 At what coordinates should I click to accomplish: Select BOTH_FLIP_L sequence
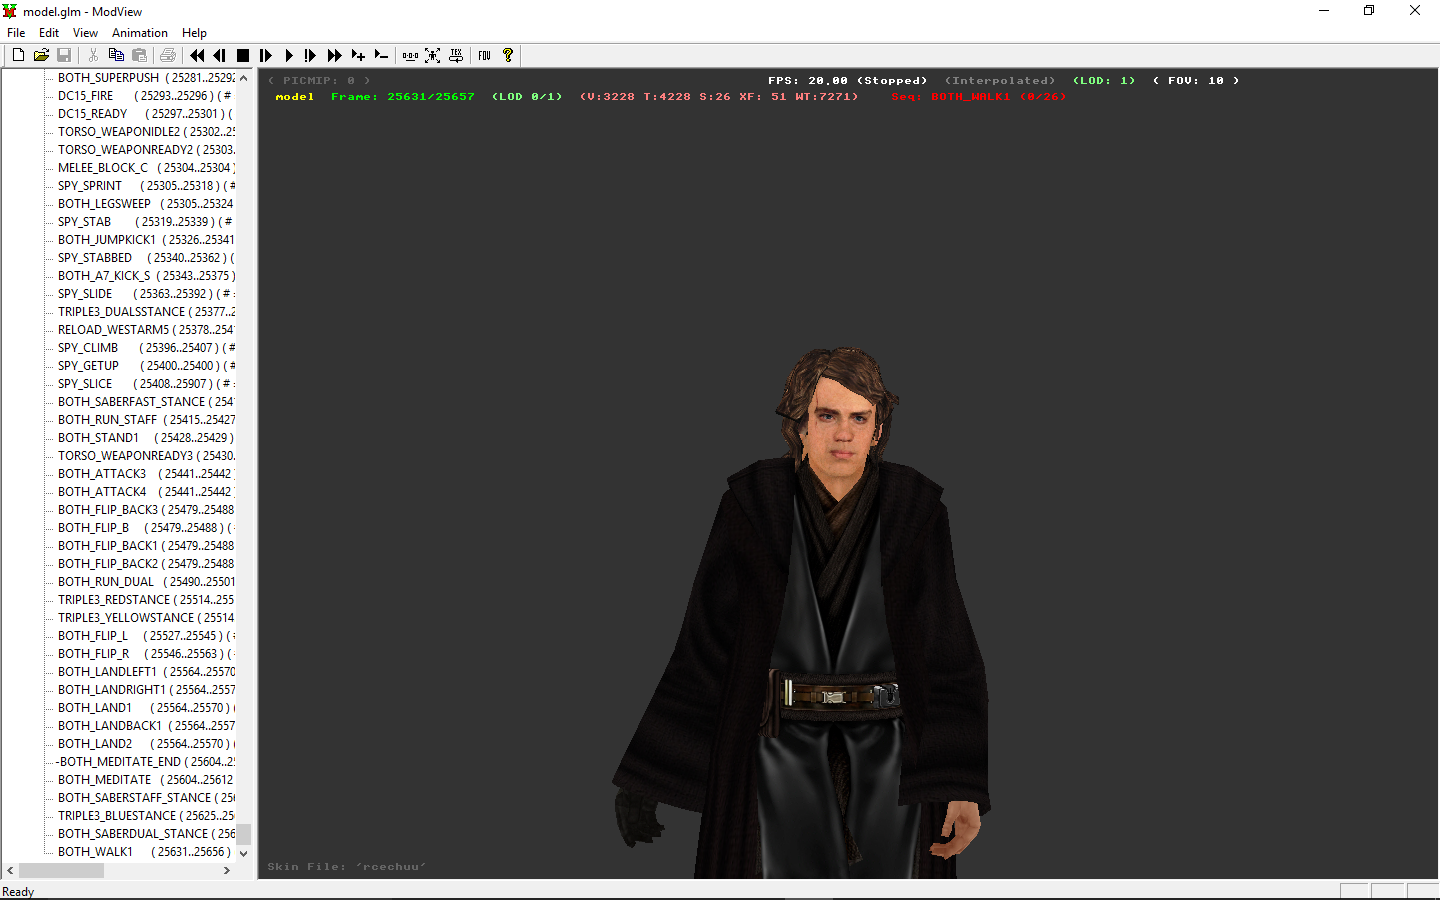(146, 636)
